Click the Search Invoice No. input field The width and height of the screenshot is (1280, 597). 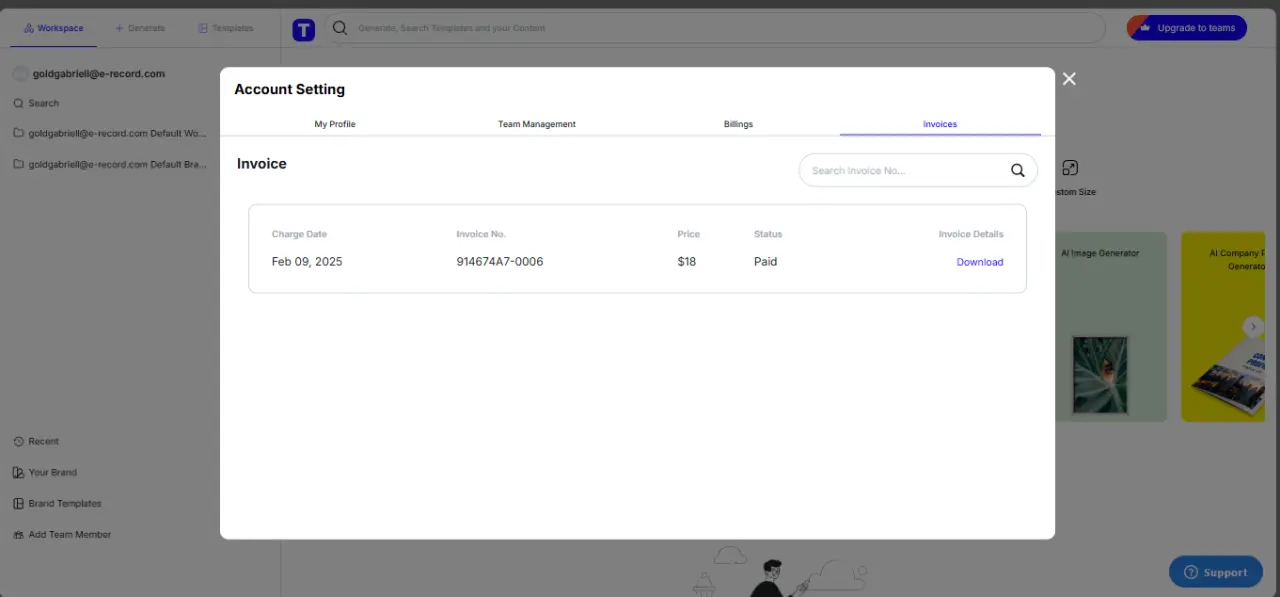tap(918, 170)
